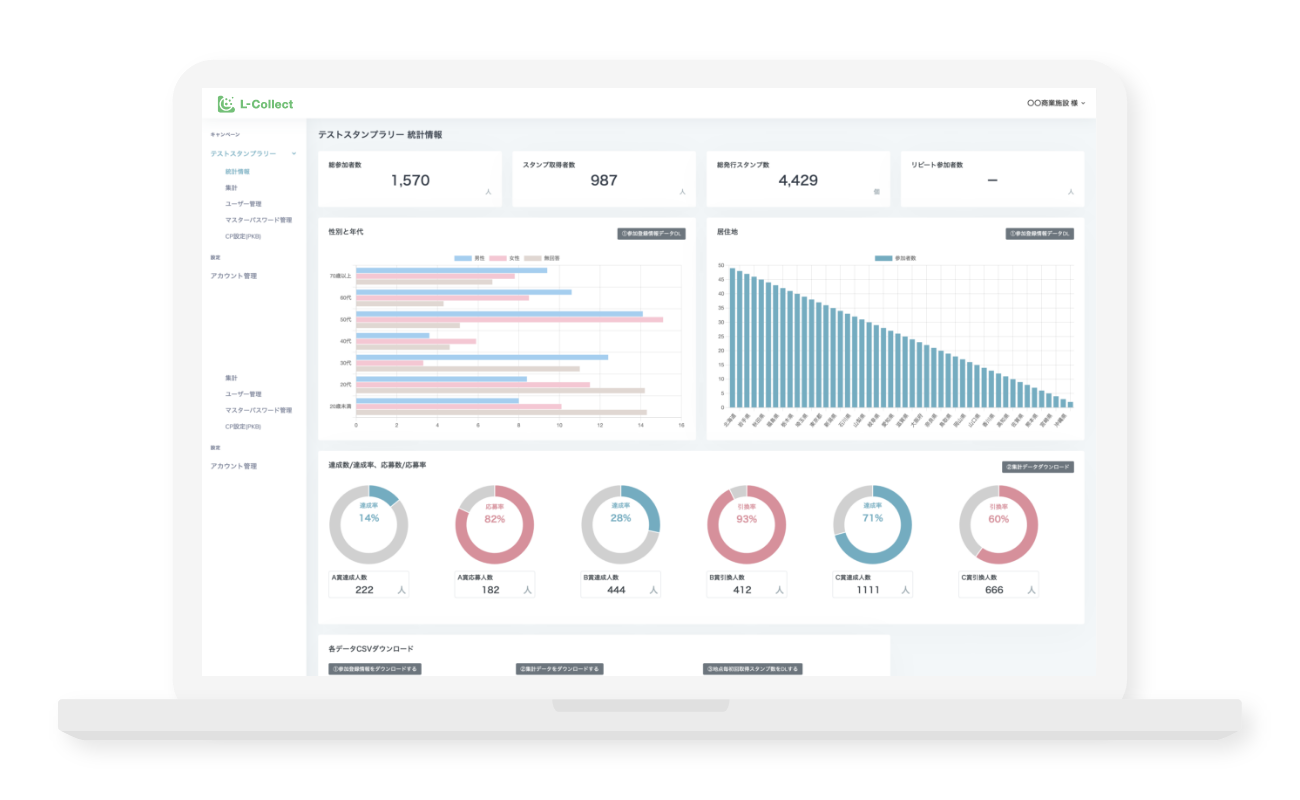Toggle the 参加者数 legend in 居住地 chart
This screenshot has width=1300, height=800.
[x=895, y=258]
